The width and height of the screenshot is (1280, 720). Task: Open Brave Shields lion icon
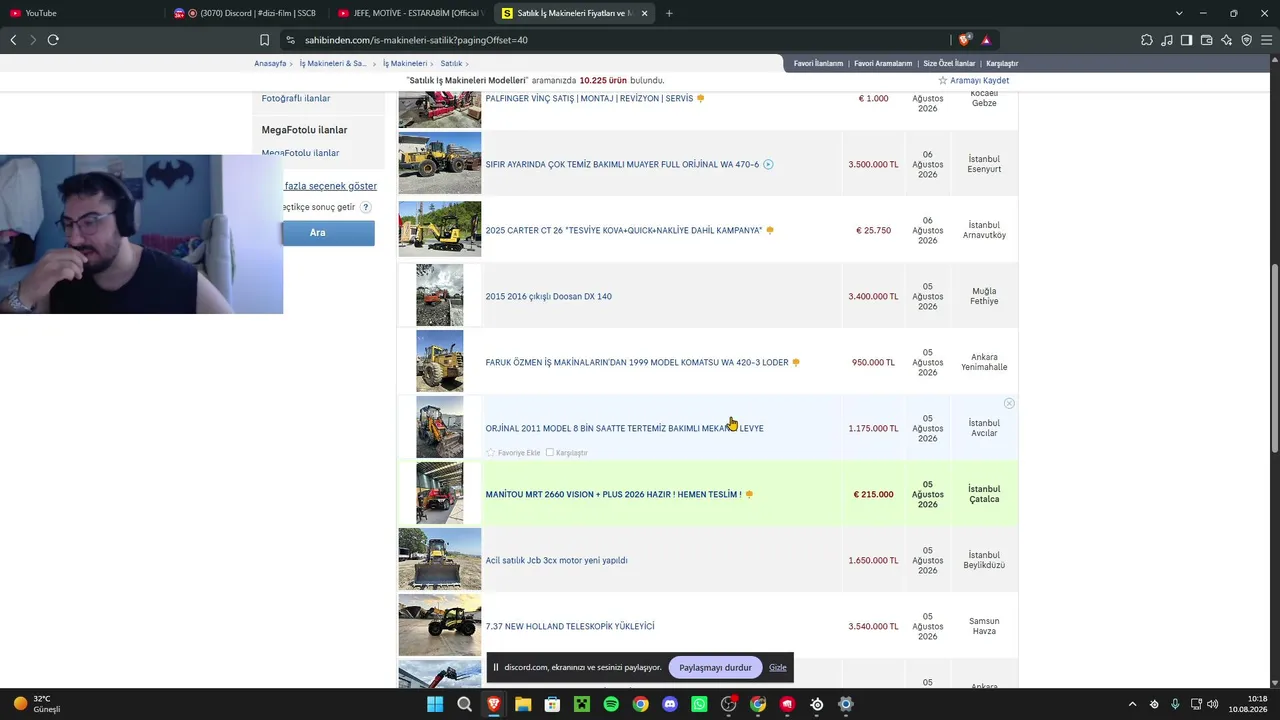(x=964, y=40)
